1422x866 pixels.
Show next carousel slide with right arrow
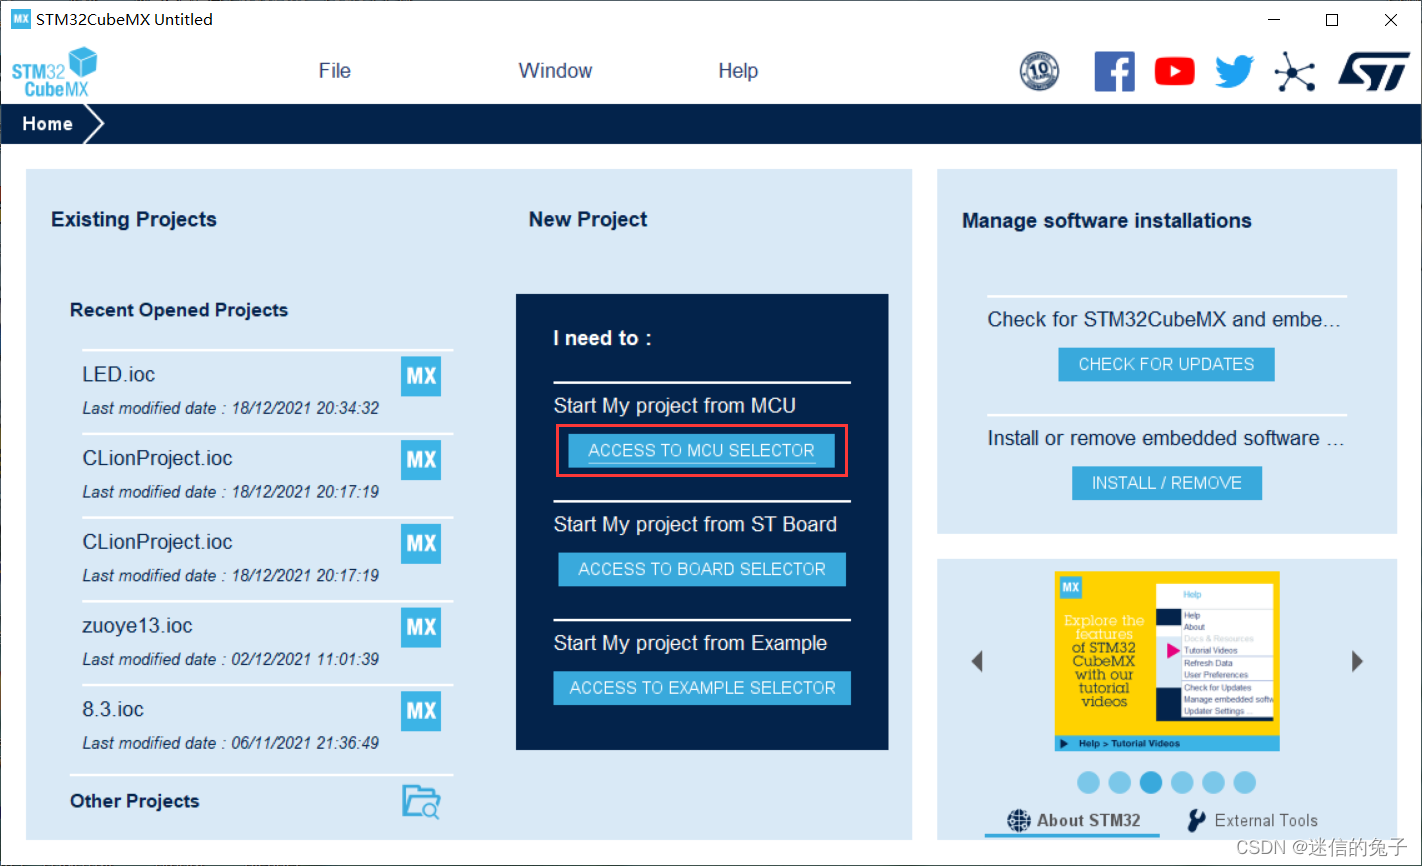pyautogui.click(x=1357, y=661)
